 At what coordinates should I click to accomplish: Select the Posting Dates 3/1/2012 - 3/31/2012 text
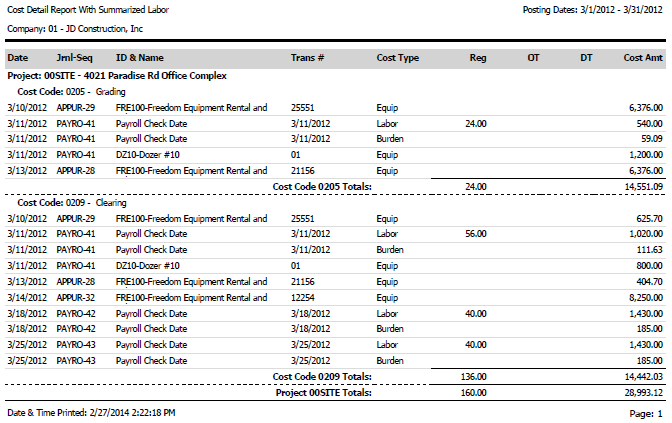(x=592, y=9)
